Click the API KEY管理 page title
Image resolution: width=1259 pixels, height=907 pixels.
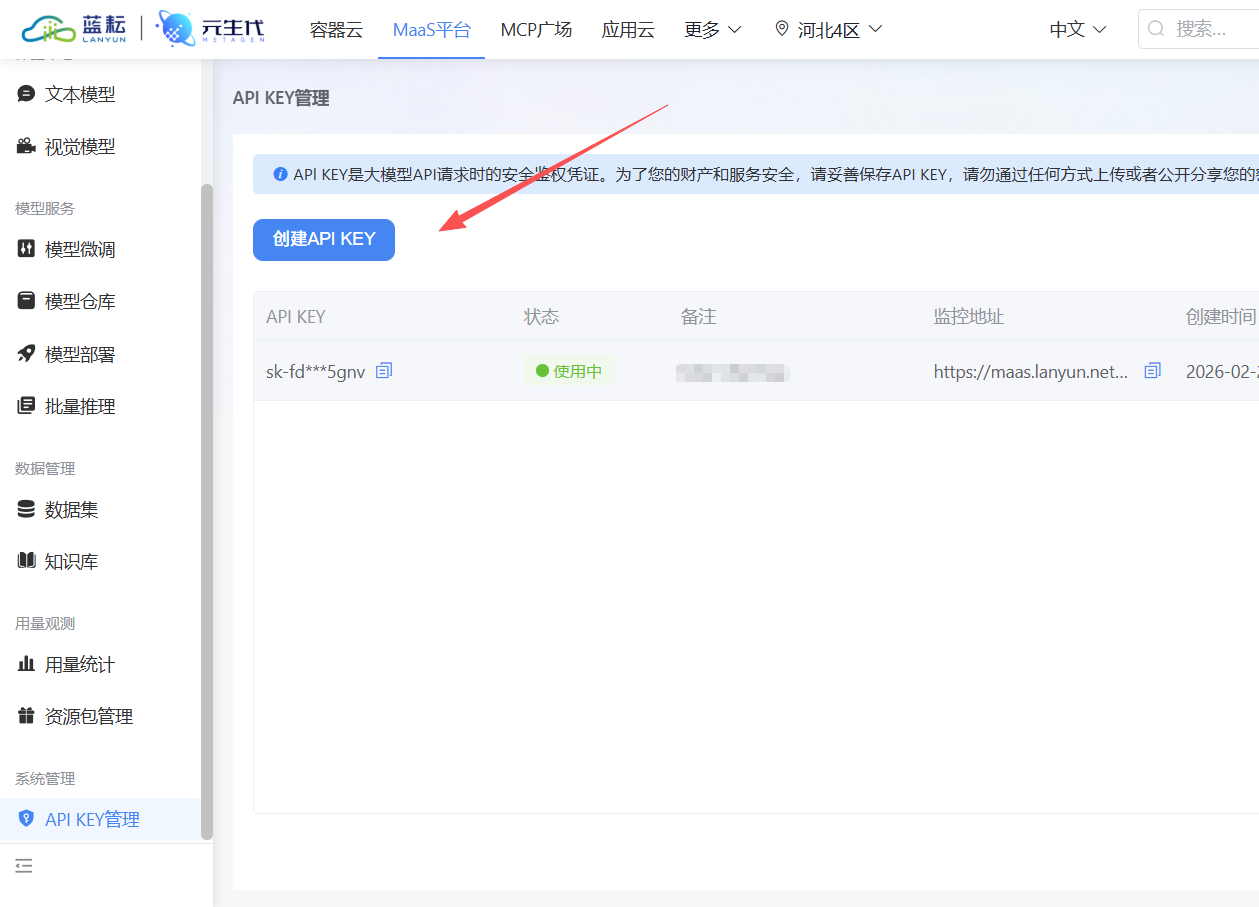coord(281,98)
